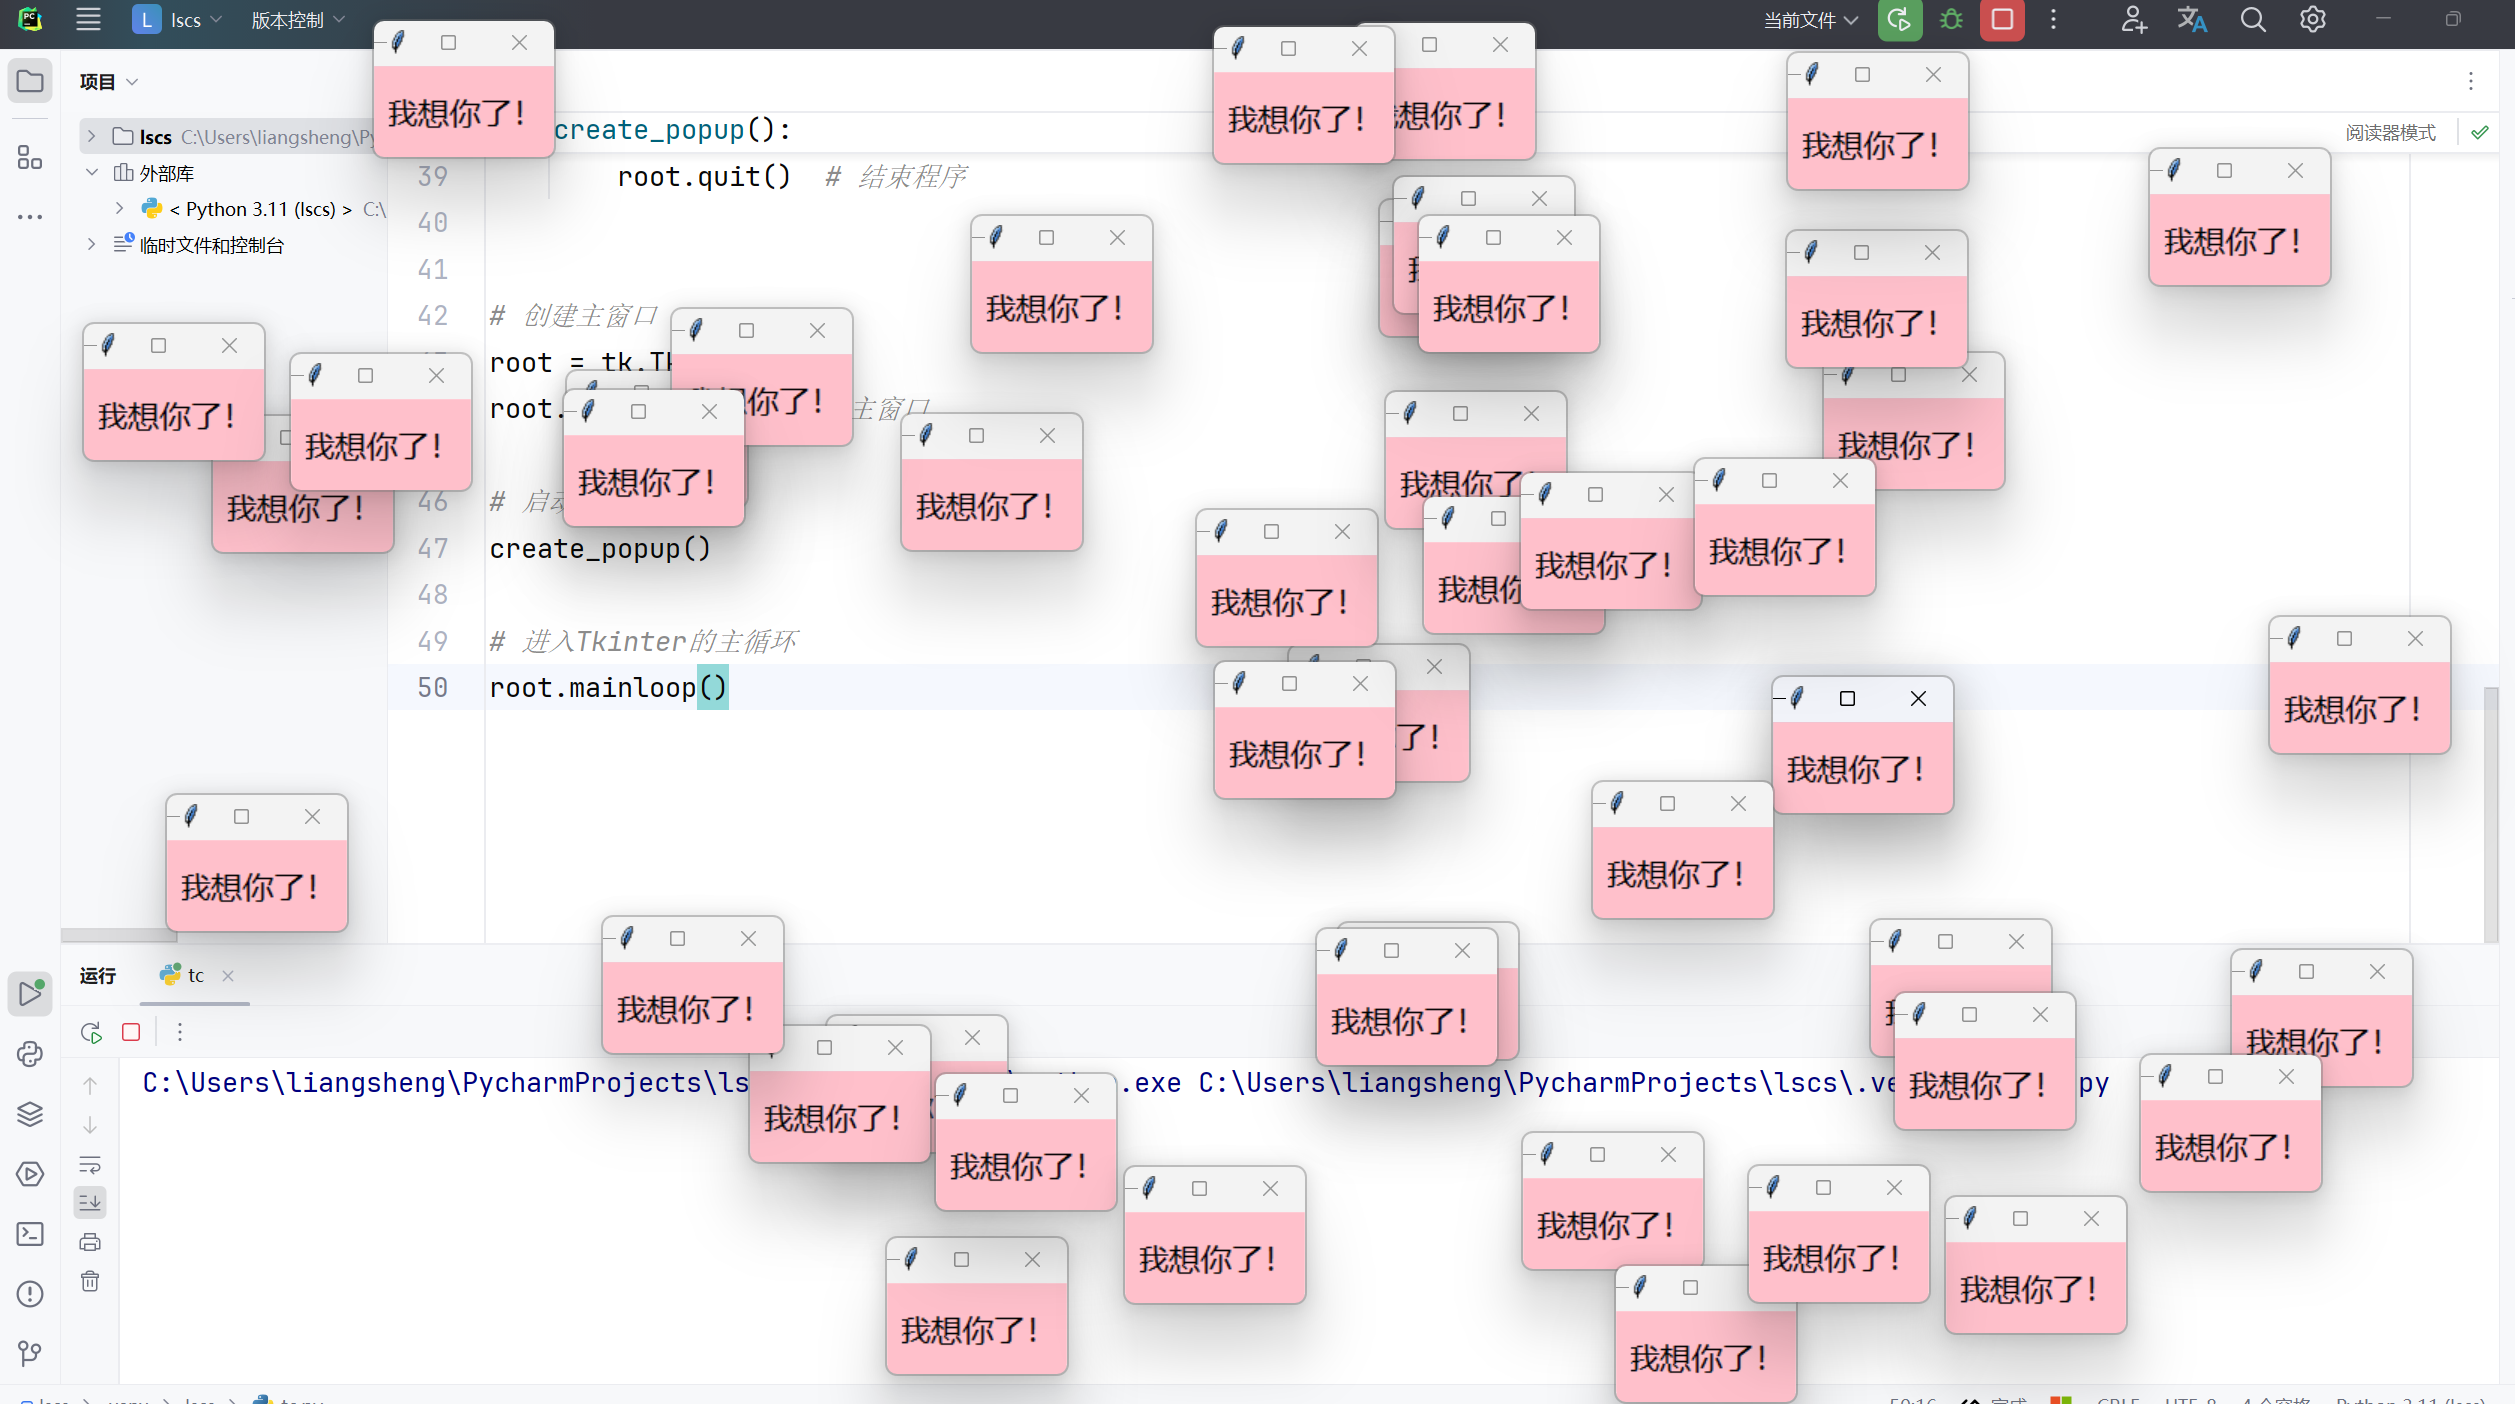
Task: Toggle scroll to end in the console
Action: (90, 1203)
